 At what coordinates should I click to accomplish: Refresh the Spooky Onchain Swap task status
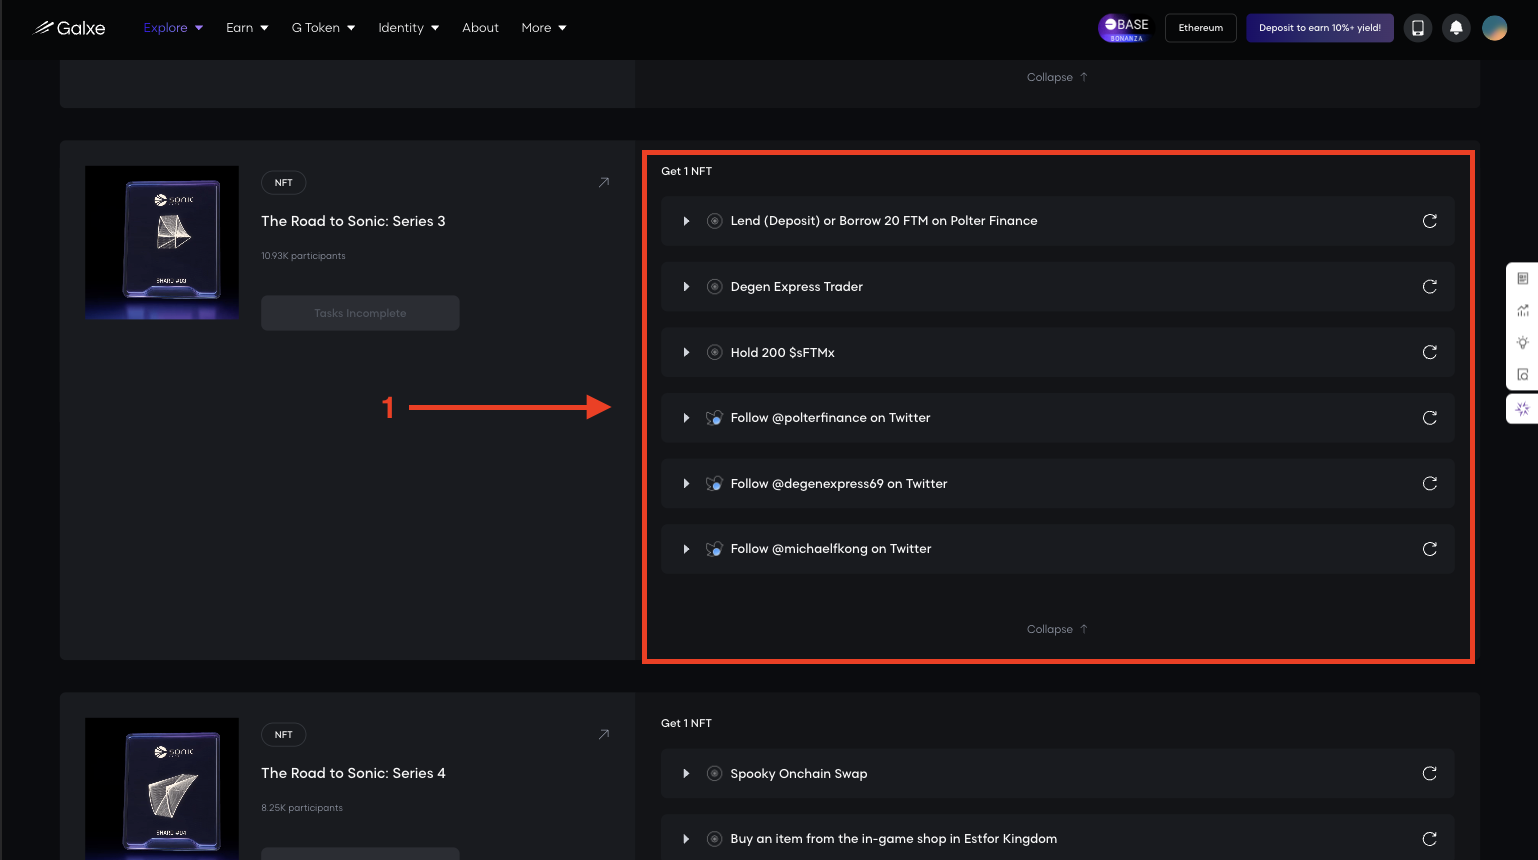1429,773
